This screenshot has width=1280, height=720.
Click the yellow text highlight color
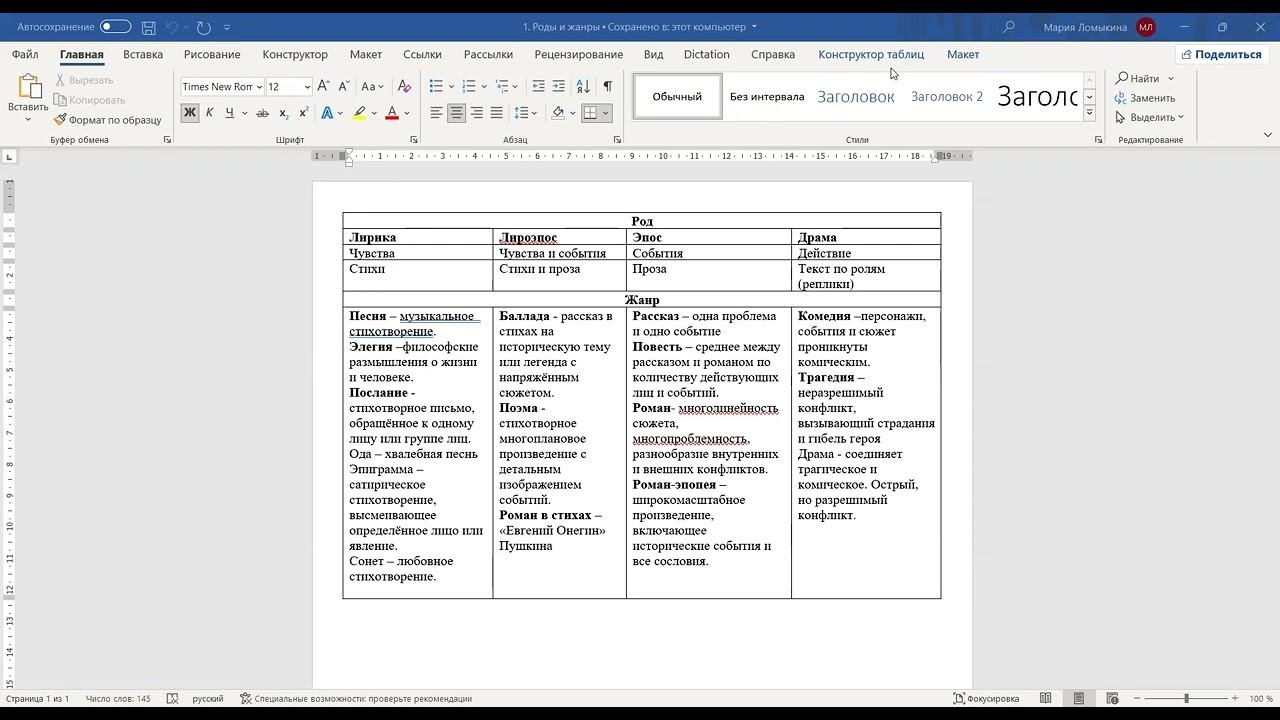pos(359,113)
